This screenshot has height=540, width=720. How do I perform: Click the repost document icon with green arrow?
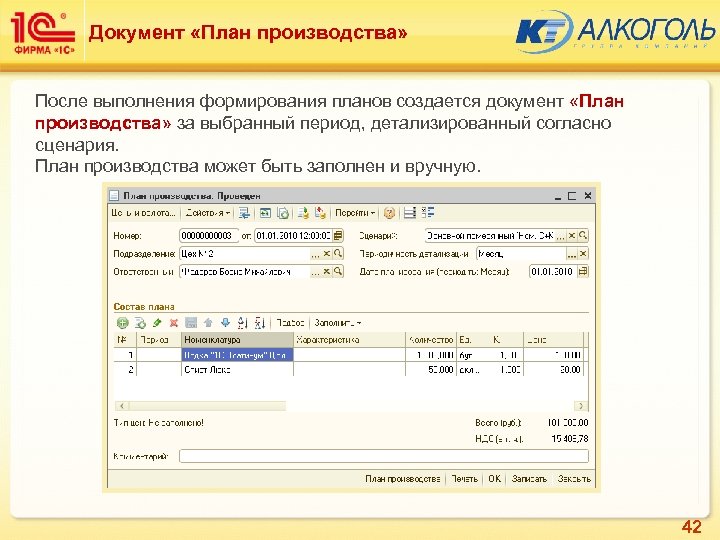pos(283,213)
